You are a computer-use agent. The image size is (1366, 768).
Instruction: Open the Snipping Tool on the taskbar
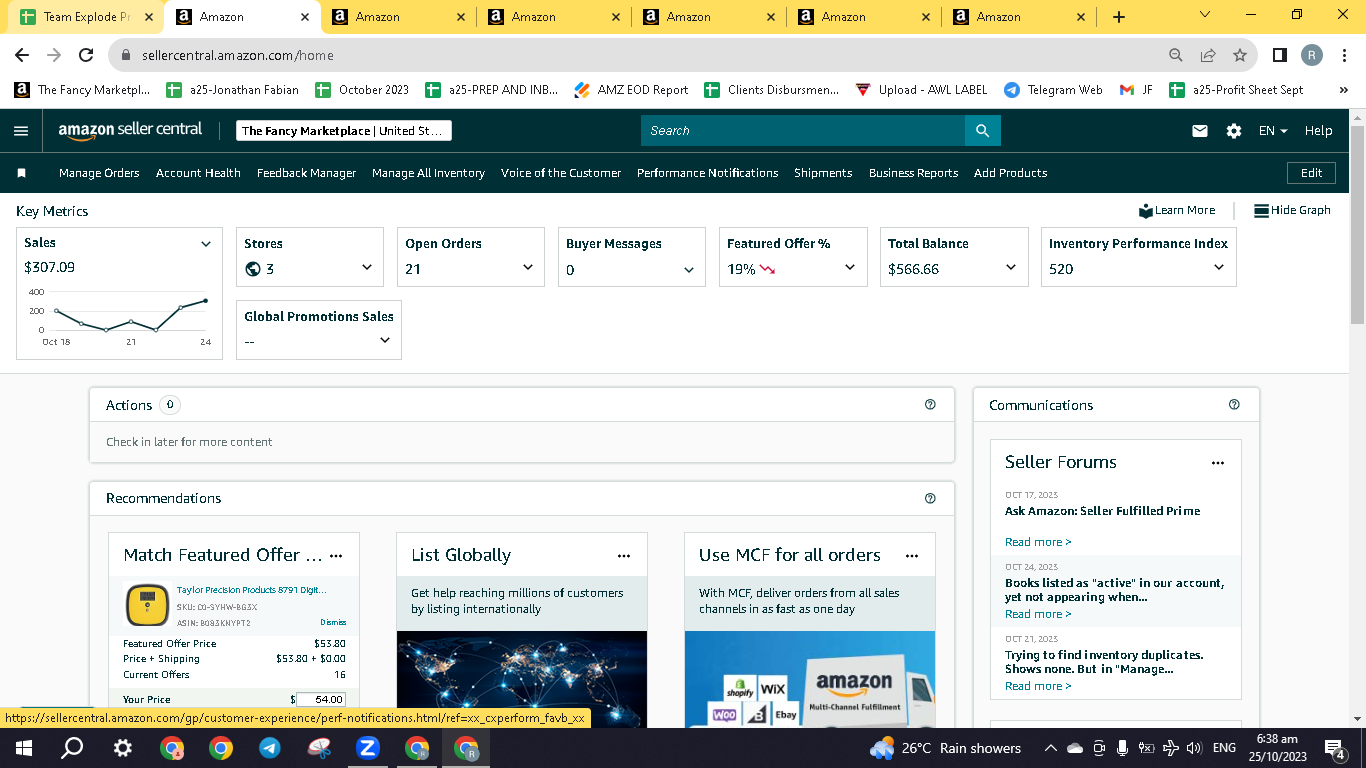coord(319,748)
